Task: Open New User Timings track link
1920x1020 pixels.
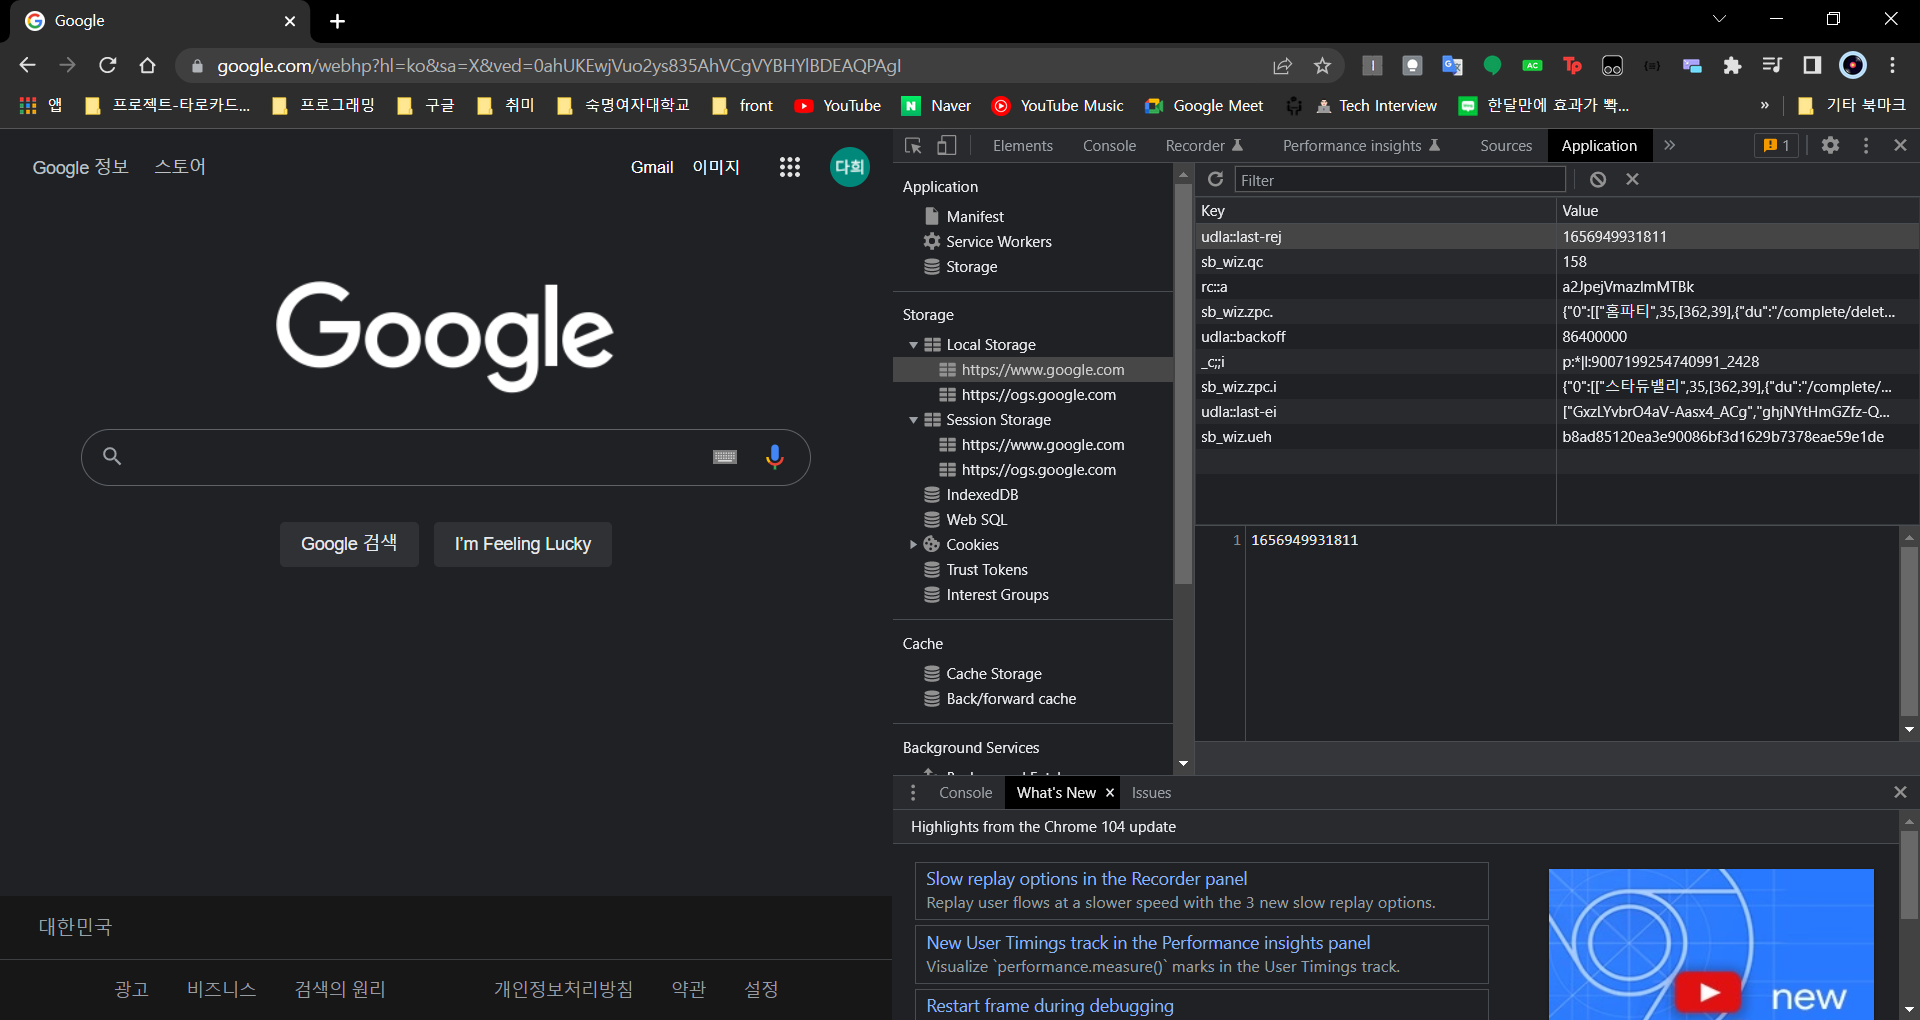Action: coord(1148,943)
